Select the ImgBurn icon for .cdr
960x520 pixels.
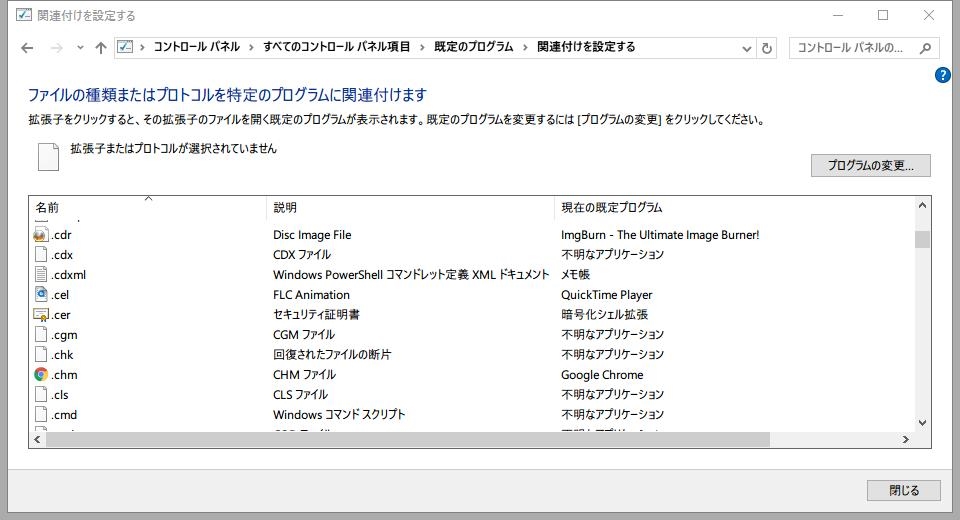41,235
